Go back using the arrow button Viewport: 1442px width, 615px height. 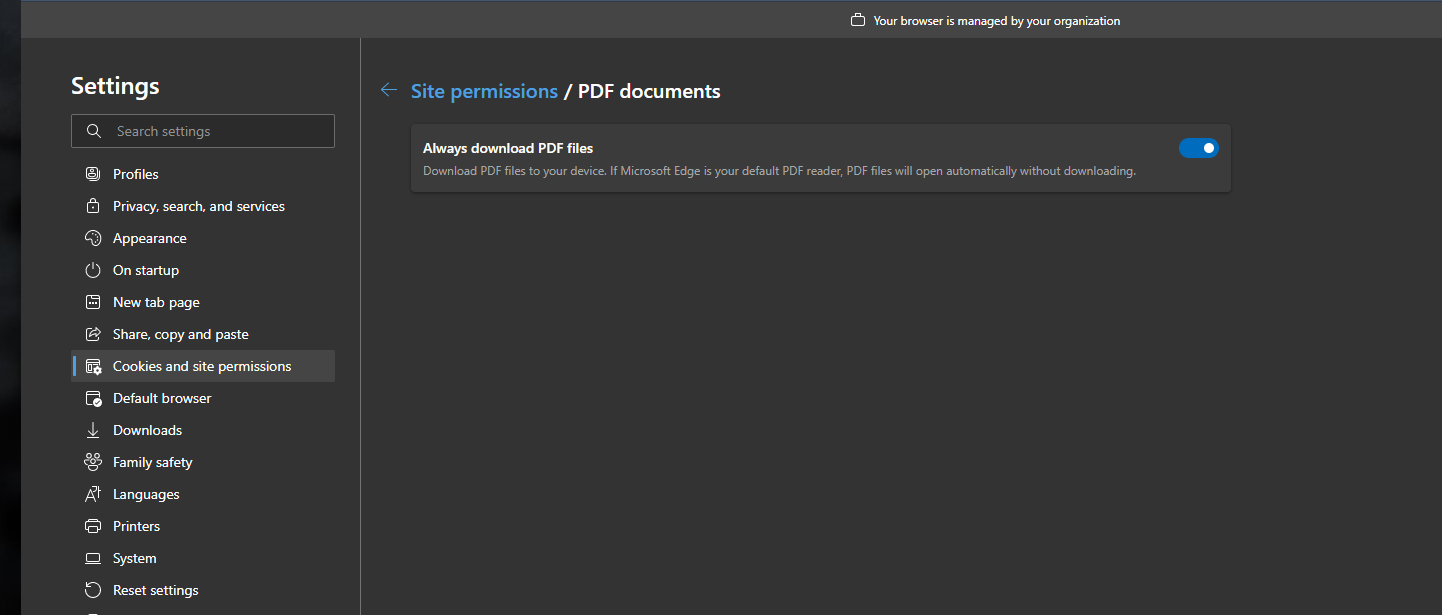[x=389, y=91]
